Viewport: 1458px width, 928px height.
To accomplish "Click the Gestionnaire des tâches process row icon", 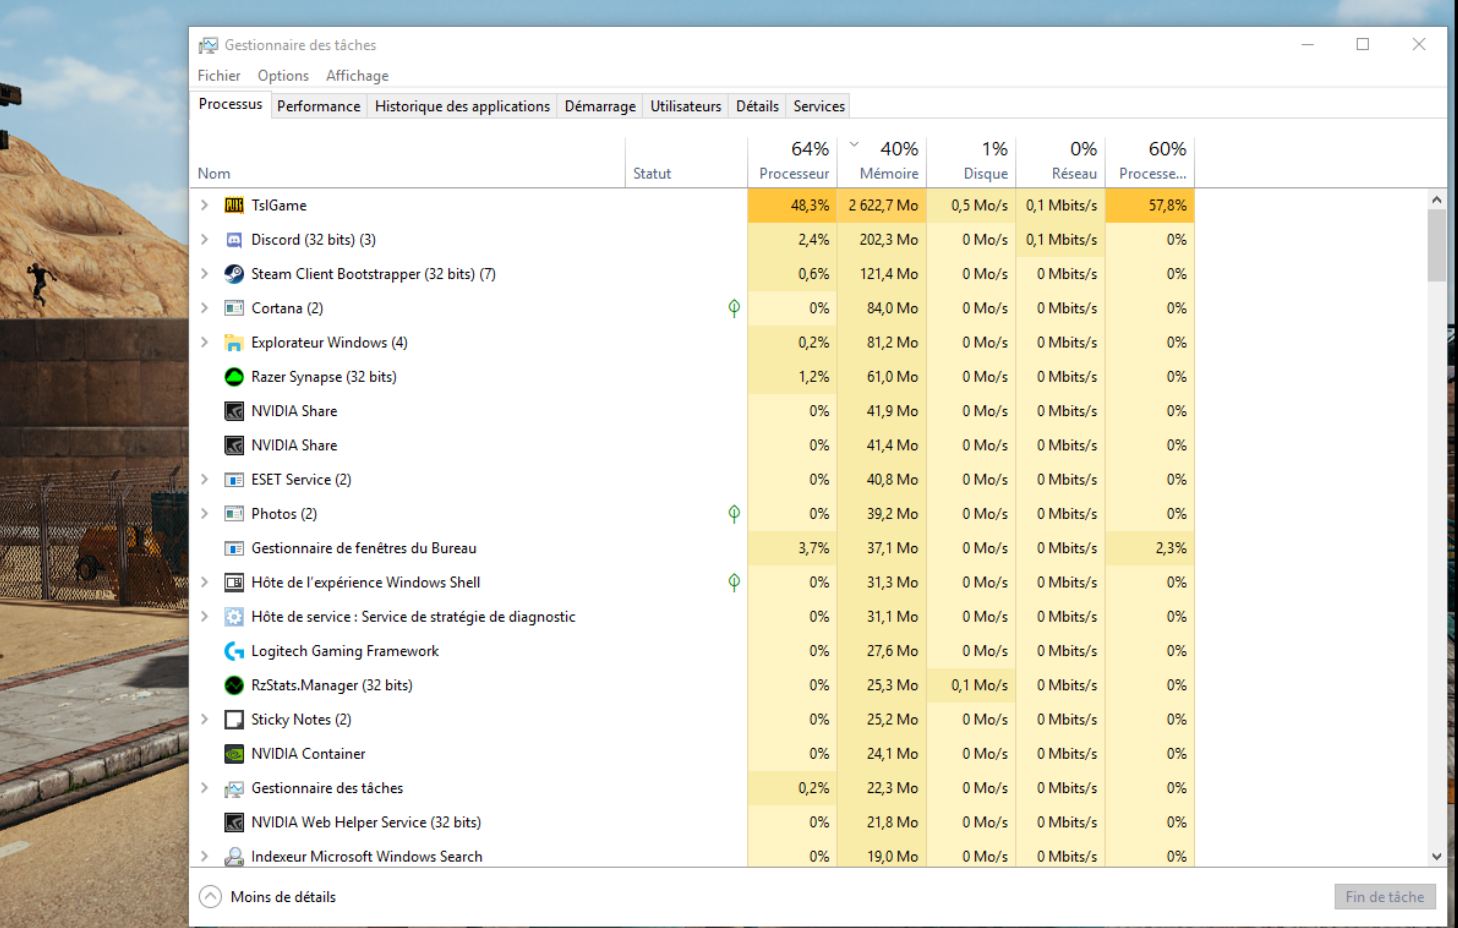I will coord(234,788).
